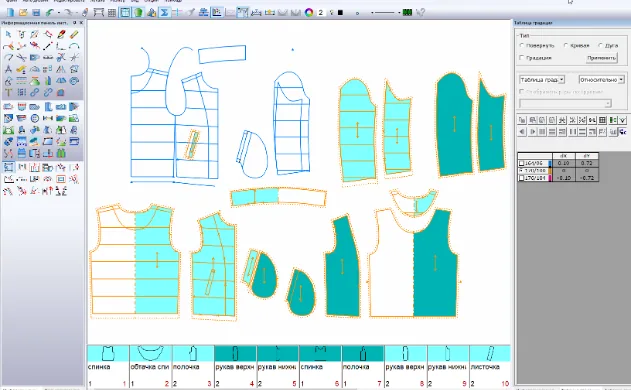Pick the red eraser tool in toolbox

point(61,35)
